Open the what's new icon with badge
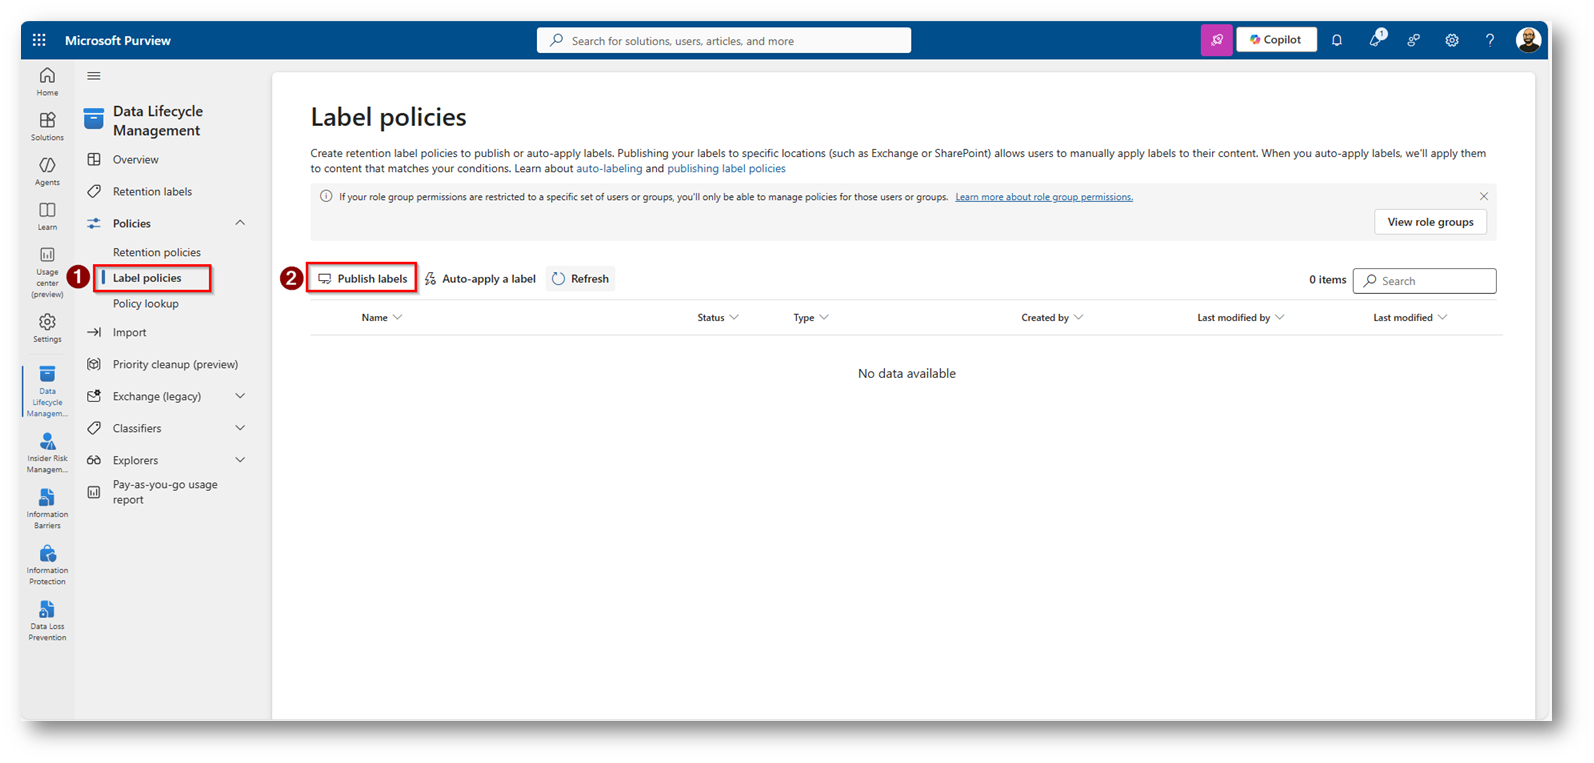 [1376, 39]
